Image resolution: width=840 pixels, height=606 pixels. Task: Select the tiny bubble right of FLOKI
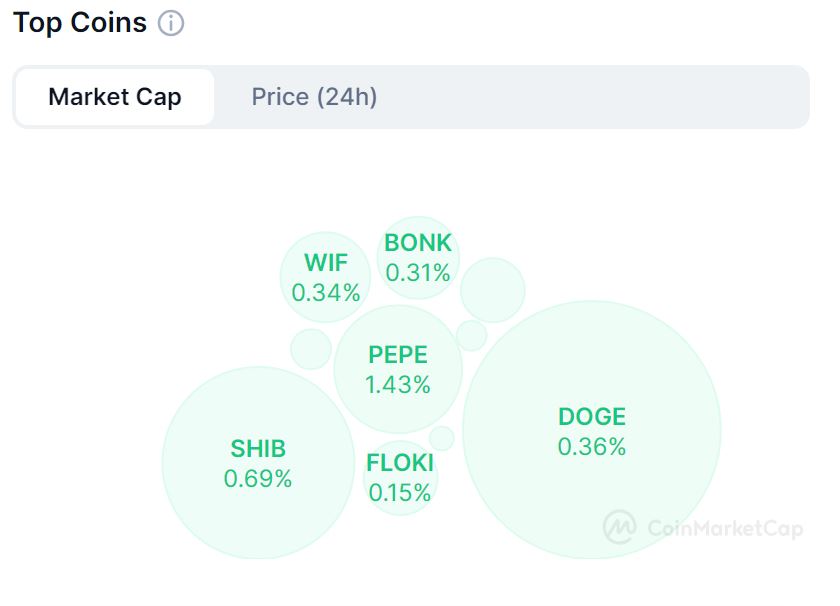coord(442,438)
